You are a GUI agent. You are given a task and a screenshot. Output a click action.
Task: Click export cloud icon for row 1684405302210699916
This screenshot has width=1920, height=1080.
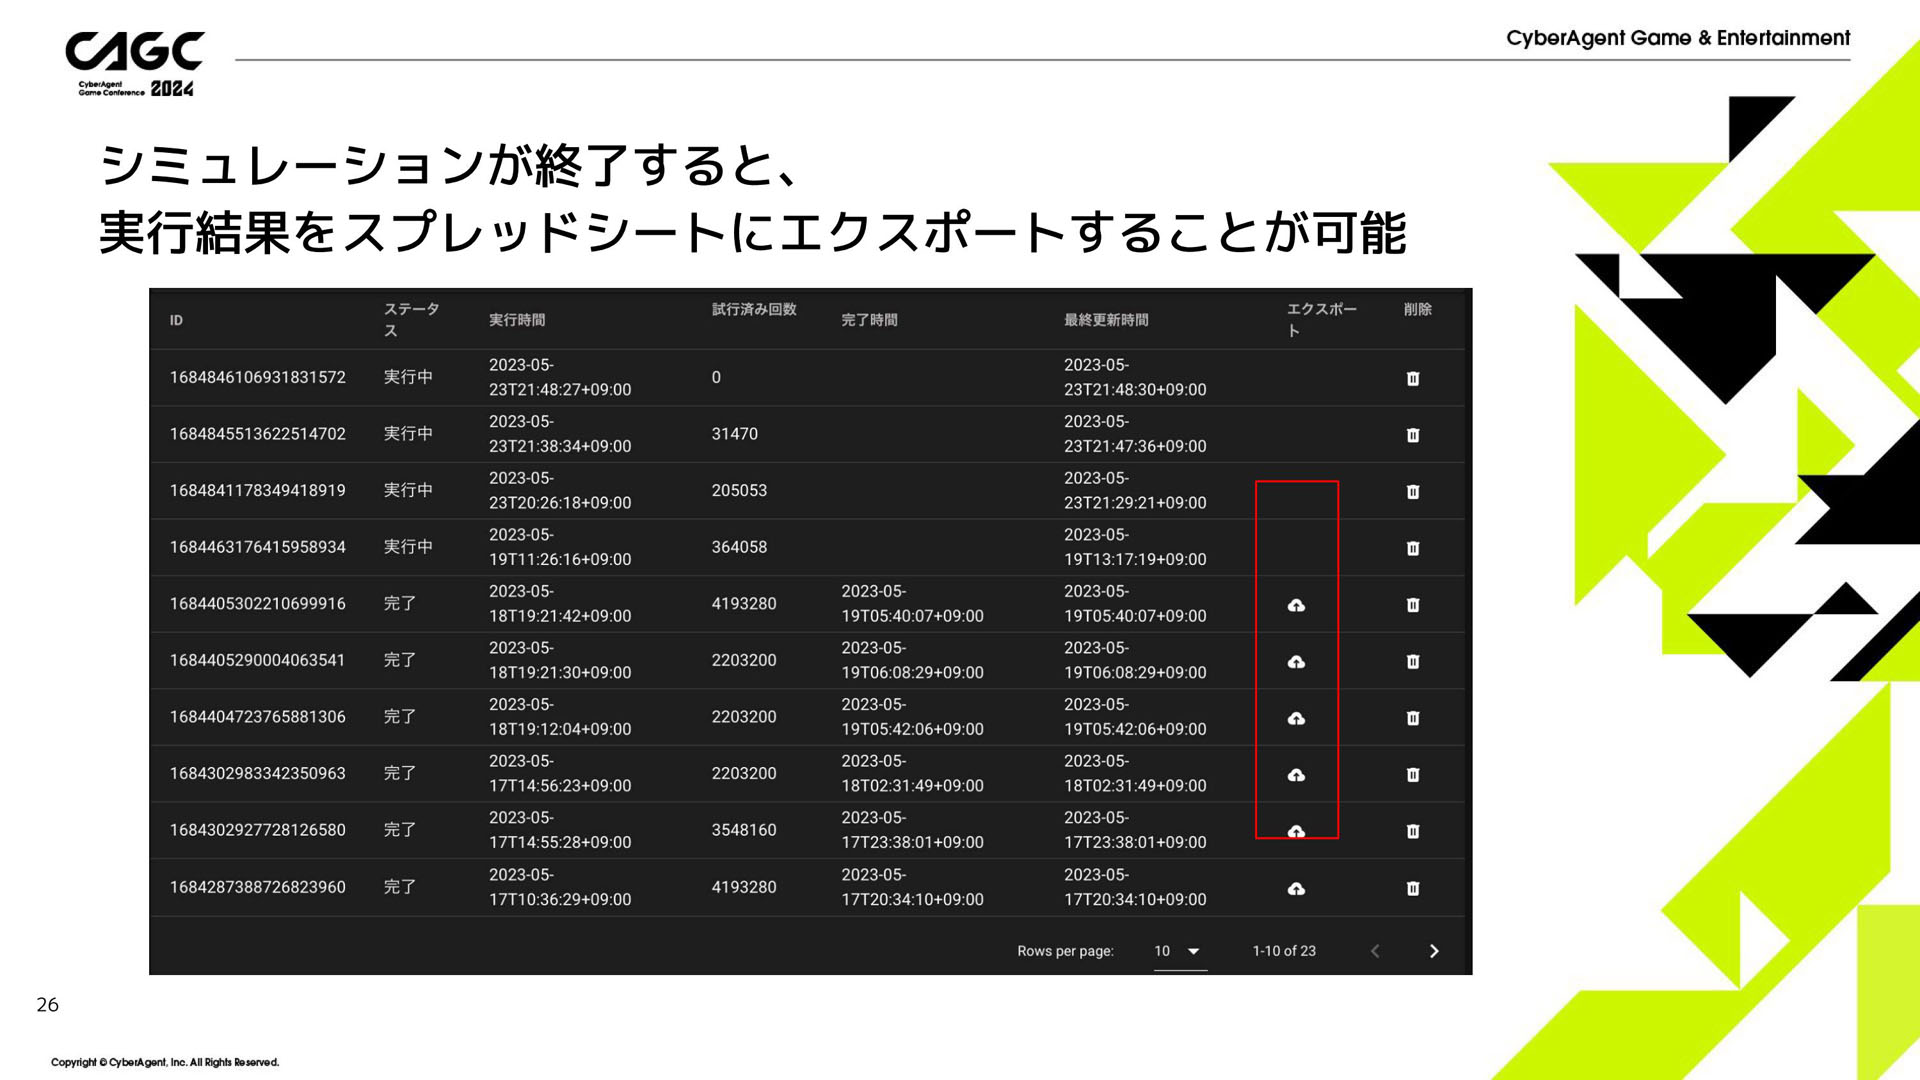coord(1296,605)
